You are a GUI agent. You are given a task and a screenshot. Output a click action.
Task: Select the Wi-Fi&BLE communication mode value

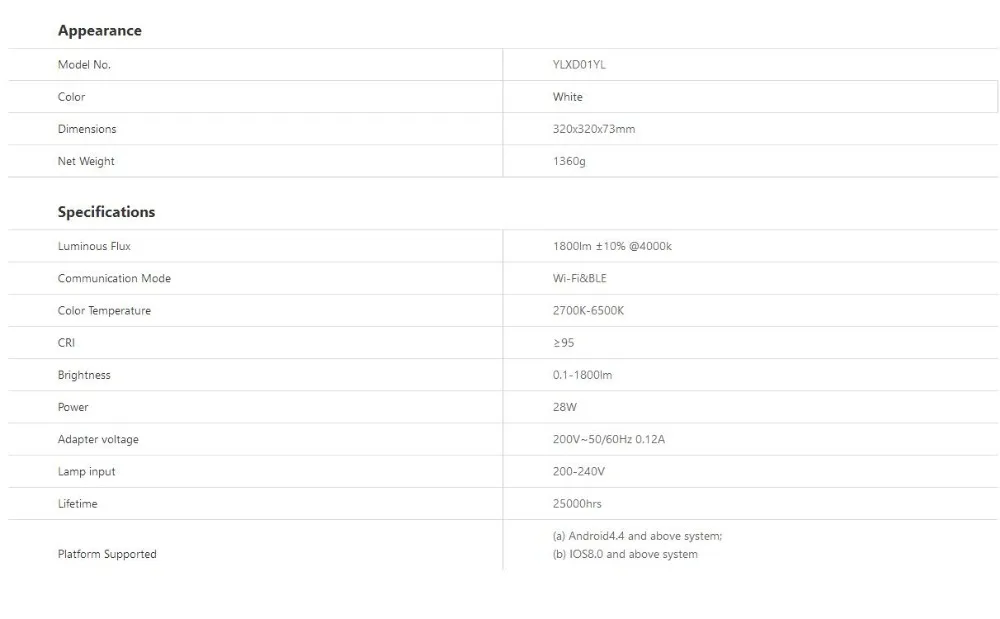pyautogui.click(x=580, y=279)
